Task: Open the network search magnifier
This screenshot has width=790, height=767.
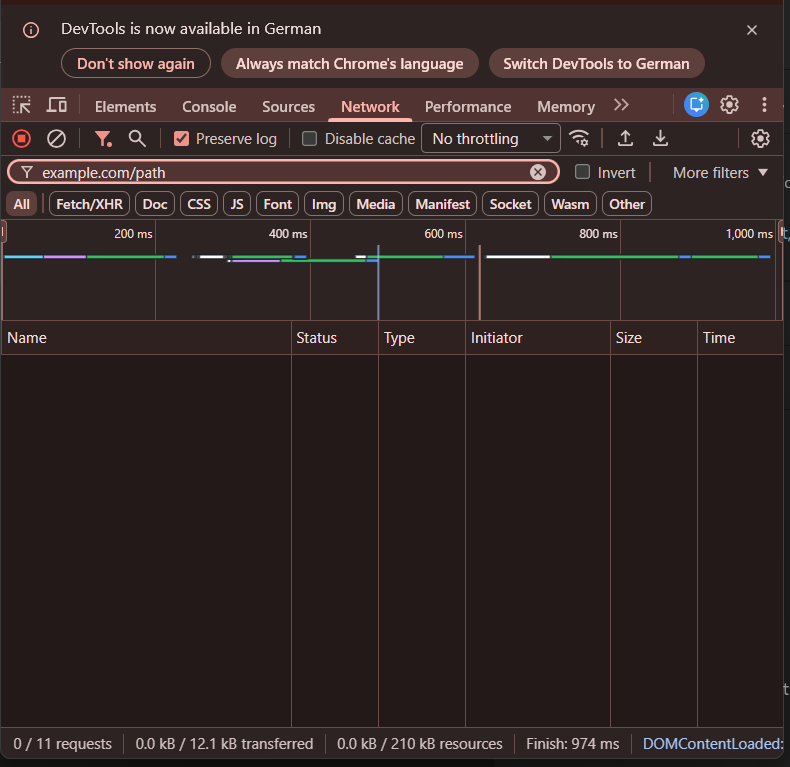Action: pos(137,139)
